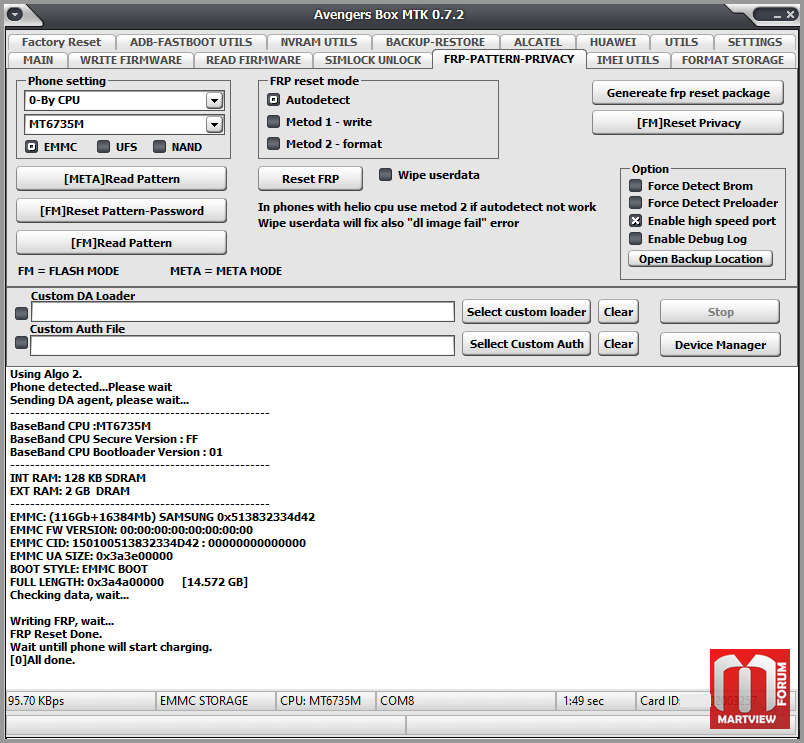Switch to MAIN tab
Screen dimensions: 804x743
(x=38, y=60)
